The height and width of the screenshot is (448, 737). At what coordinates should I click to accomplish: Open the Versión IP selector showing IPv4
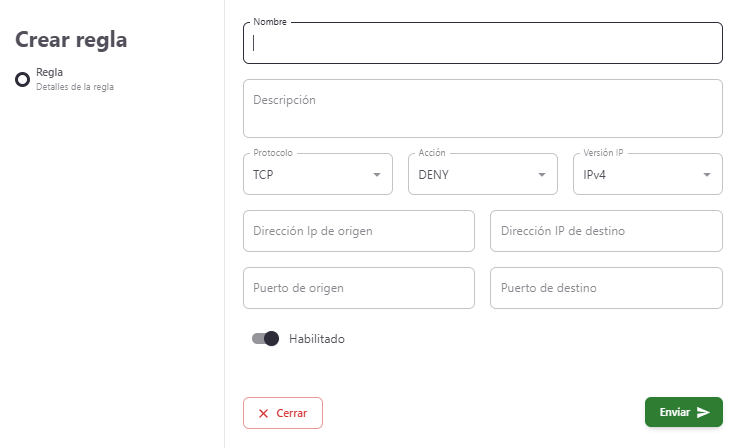pos(647,174)
